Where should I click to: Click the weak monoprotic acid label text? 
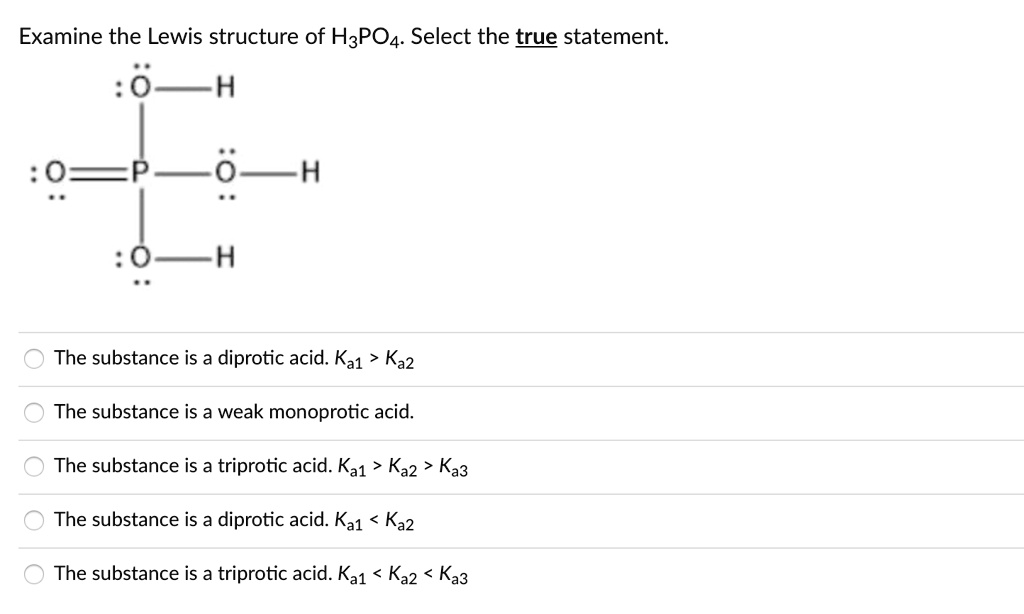click(235, 411)
